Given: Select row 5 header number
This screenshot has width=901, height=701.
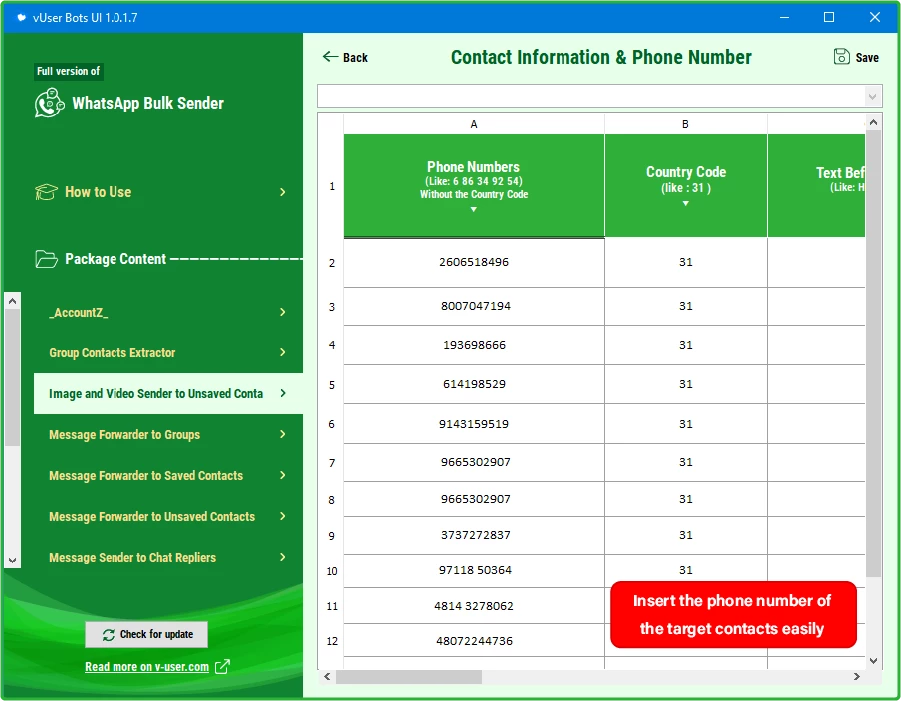Looking at the screenshot, I should (x=332, y=385).
